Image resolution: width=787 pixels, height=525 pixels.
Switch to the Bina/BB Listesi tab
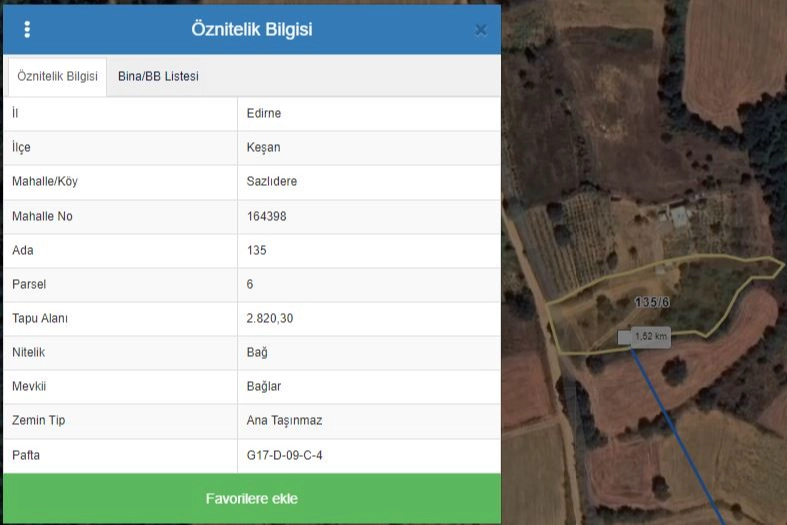click(158, 76)
